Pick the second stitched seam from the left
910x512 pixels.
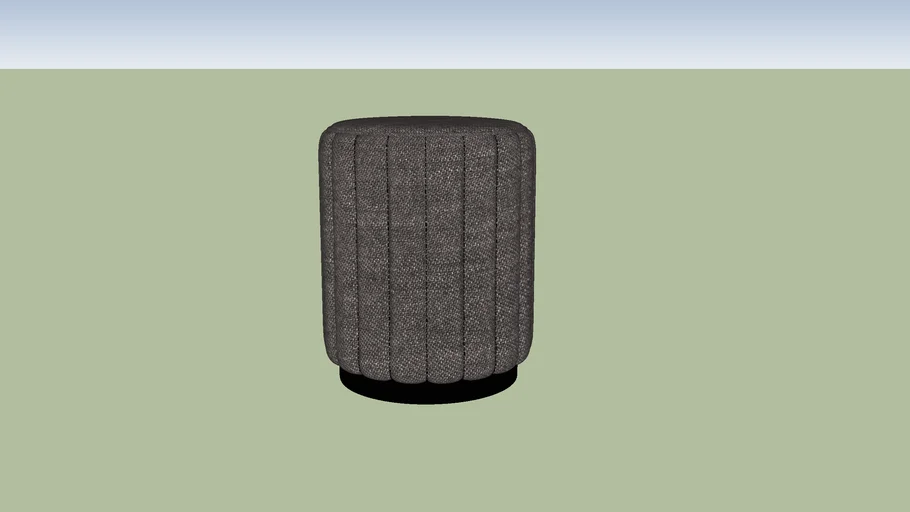click(389, 250)
